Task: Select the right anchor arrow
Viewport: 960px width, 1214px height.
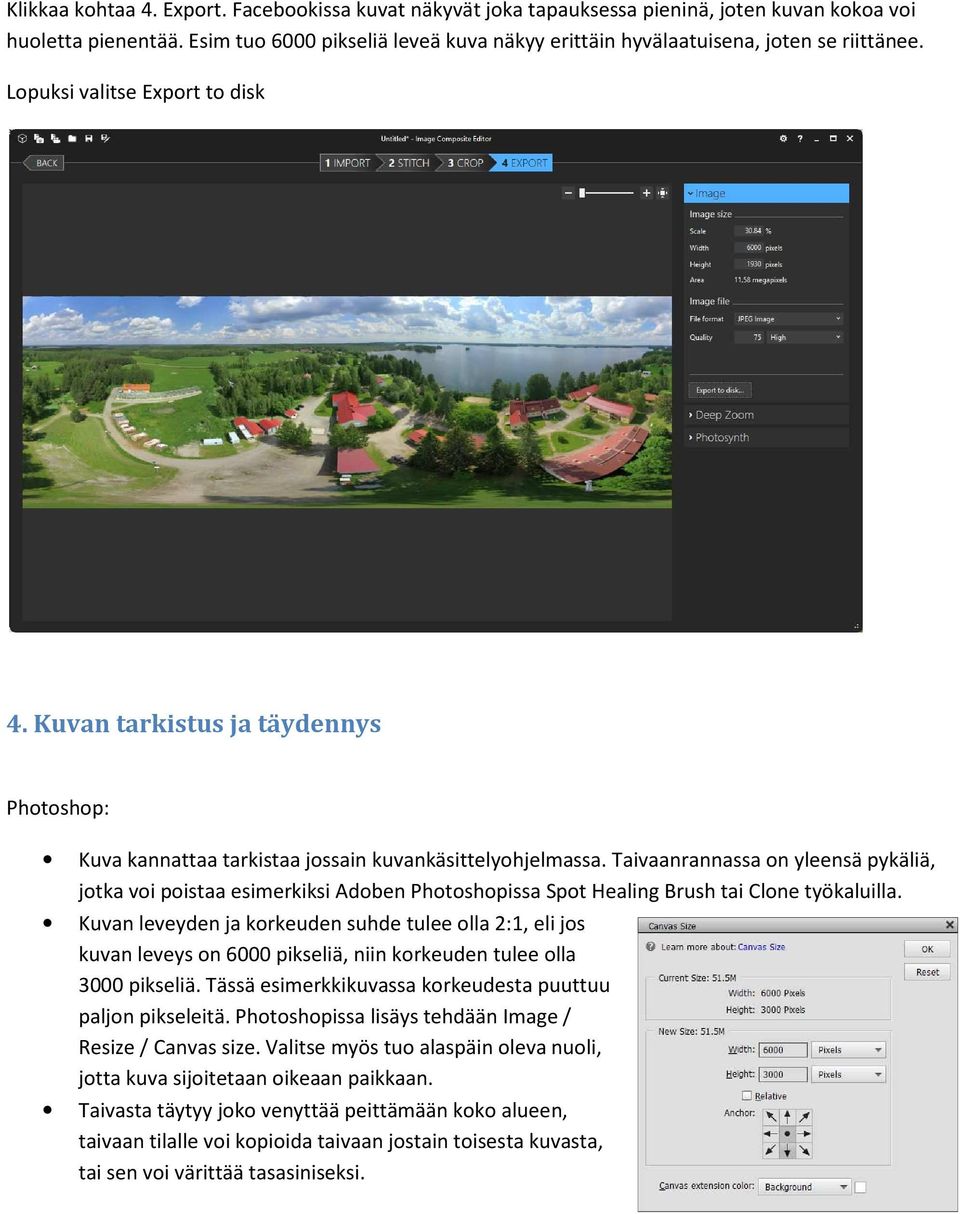Action: 804,1134
